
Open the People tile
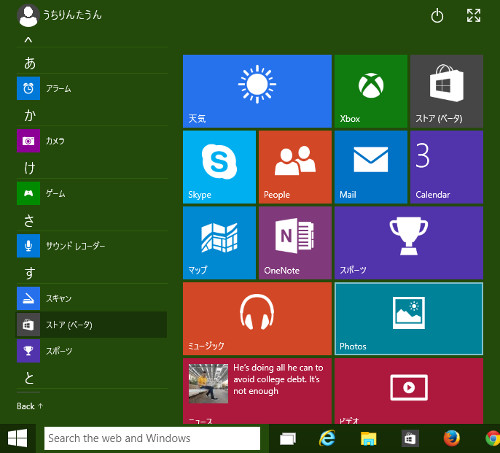pos(295,167)
